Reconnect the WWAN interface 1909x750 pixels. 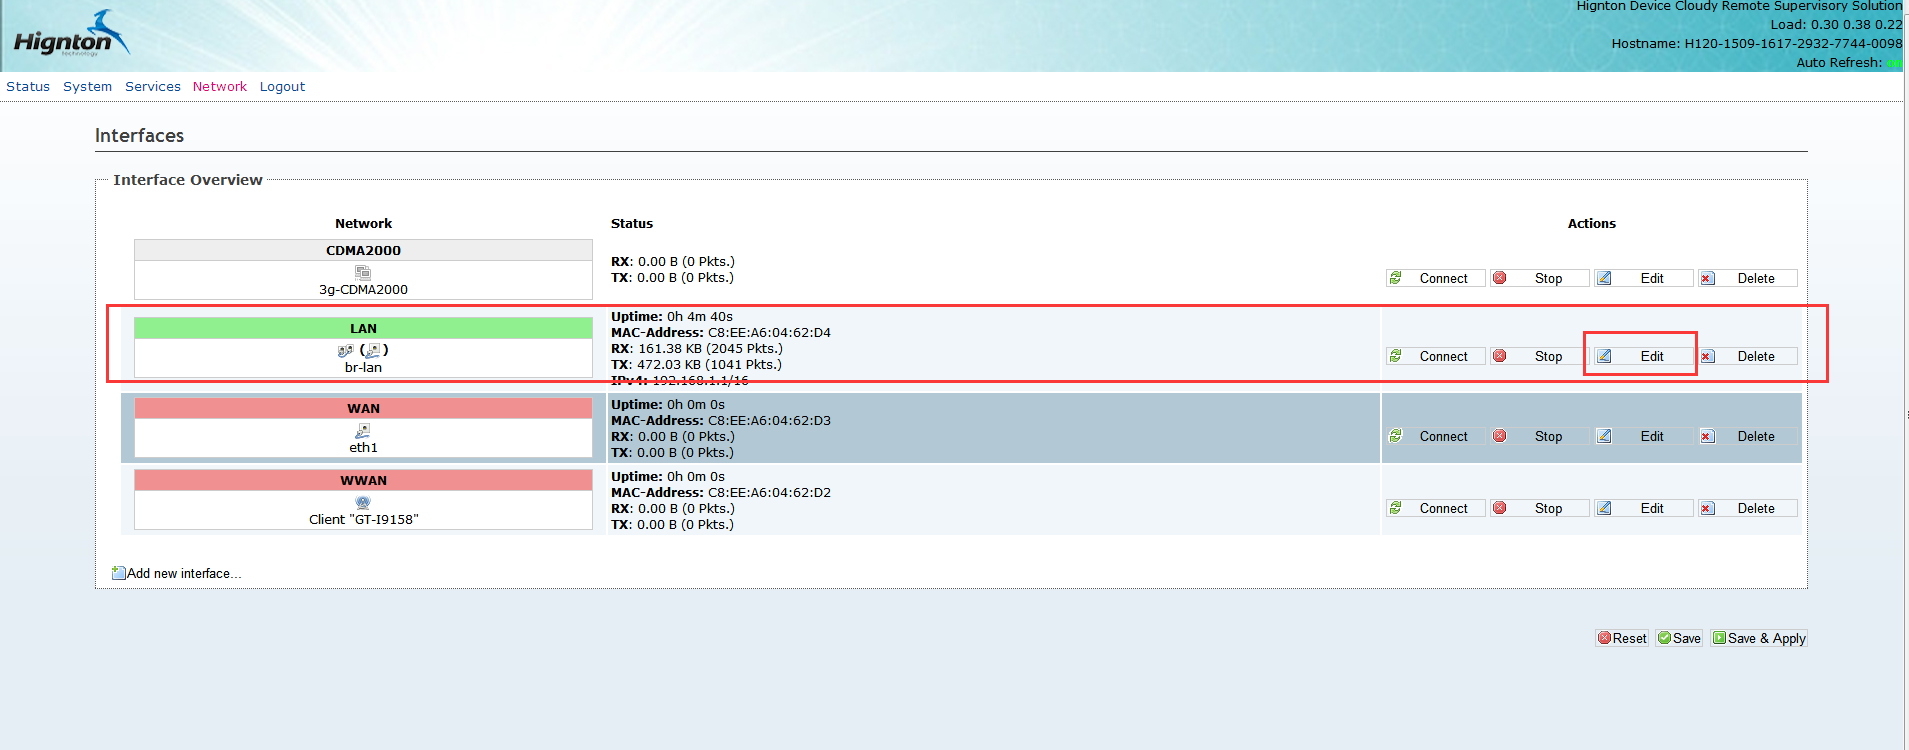point(1434,509)
